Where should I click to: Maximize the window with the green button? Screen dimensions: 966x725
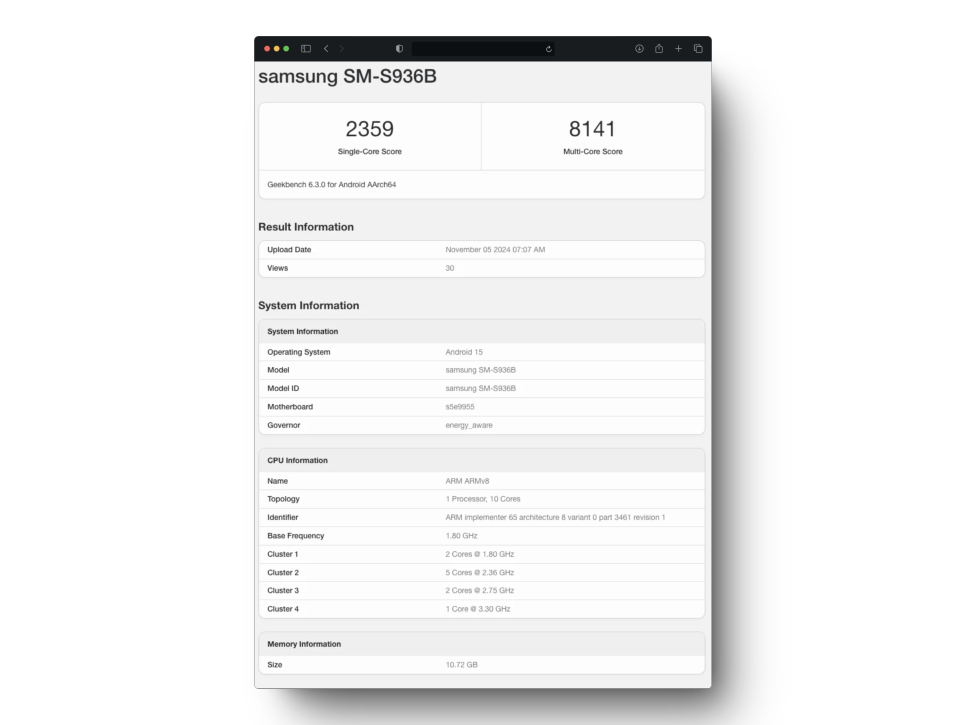coord(286,49)
